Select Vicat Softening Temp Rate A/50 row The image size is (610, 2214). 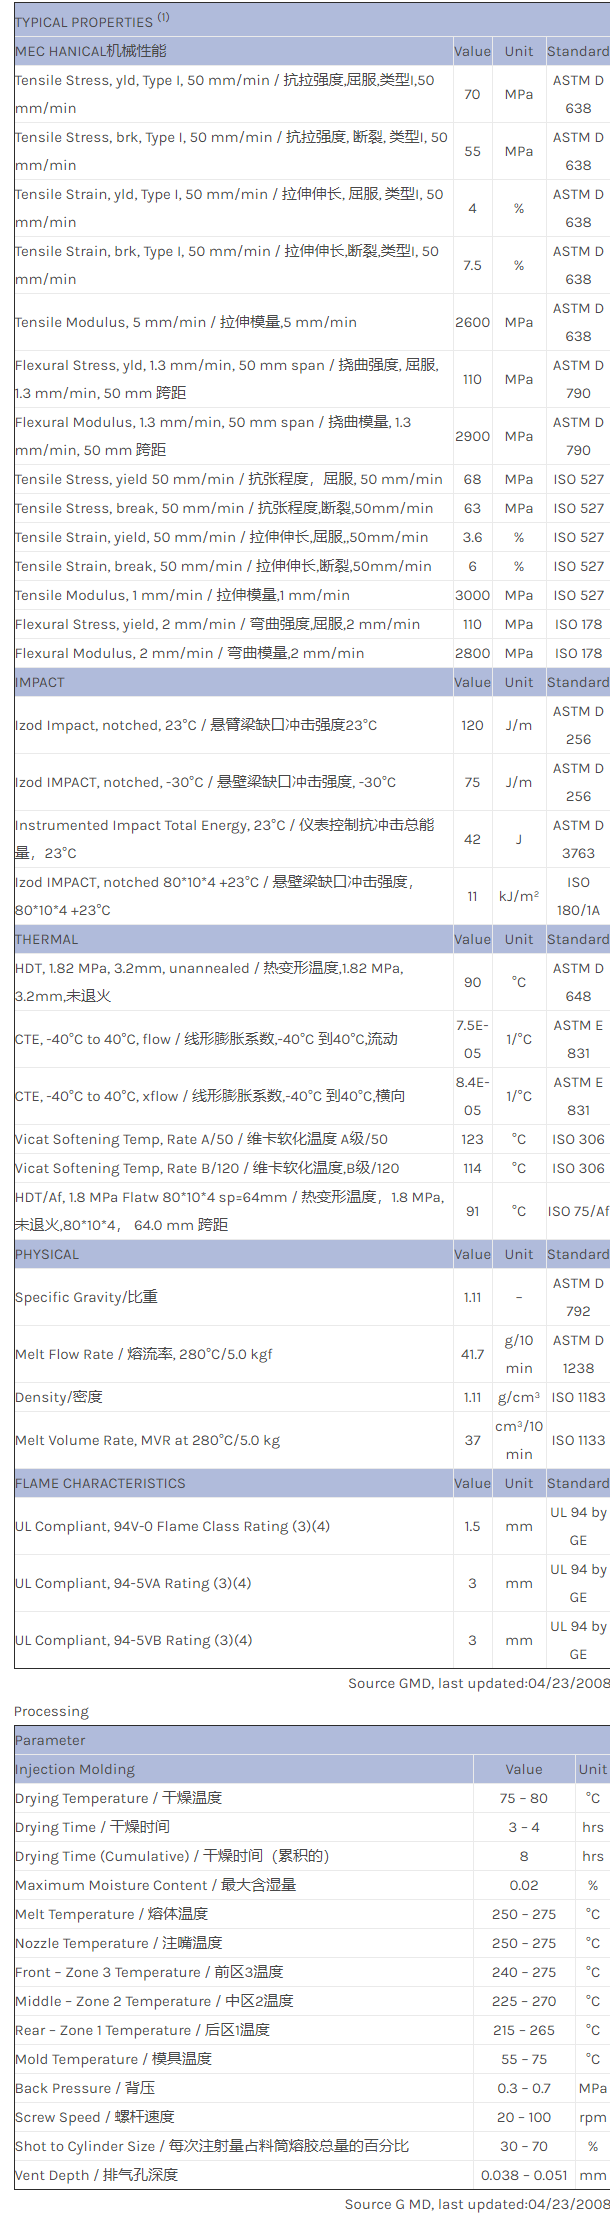click(201, 1139)
